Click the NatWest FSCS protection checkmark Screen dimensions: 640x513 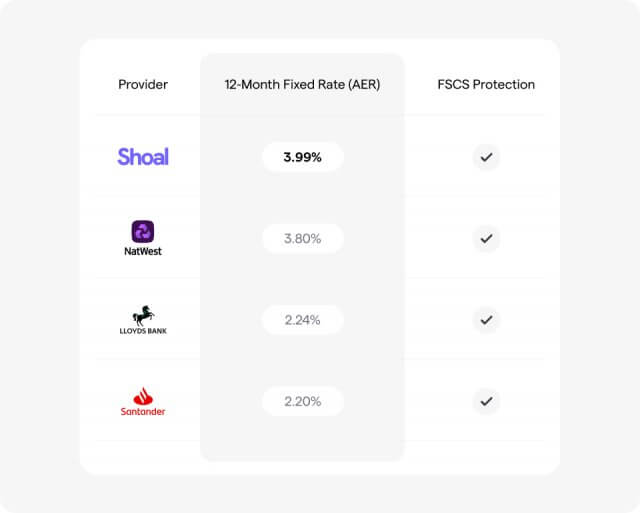point(486,238)
